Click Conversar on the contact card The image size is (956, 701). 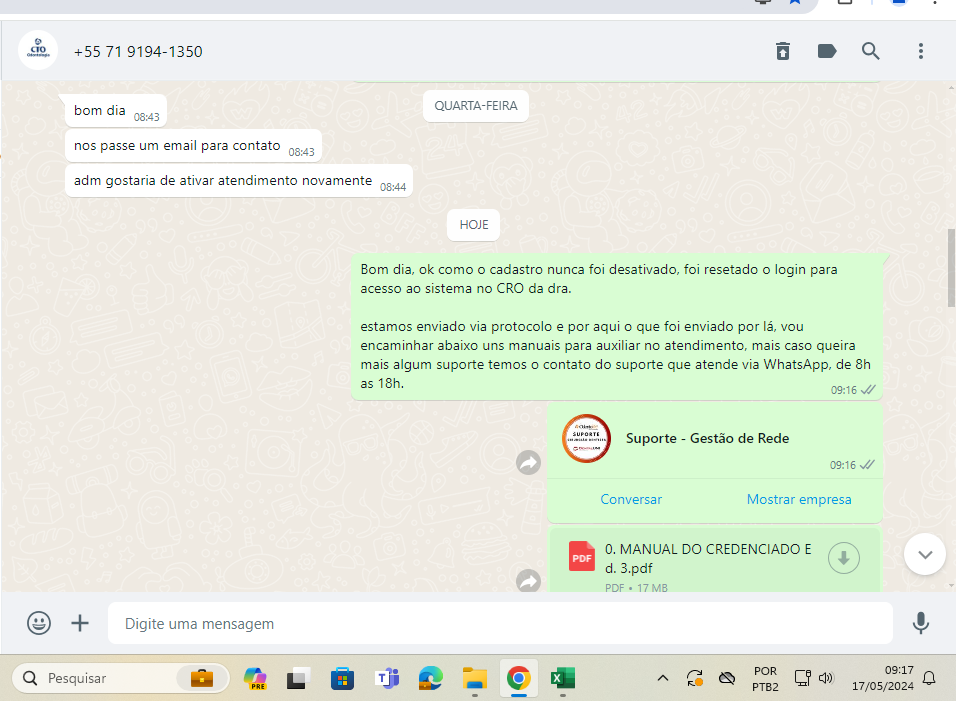[631, 499]
